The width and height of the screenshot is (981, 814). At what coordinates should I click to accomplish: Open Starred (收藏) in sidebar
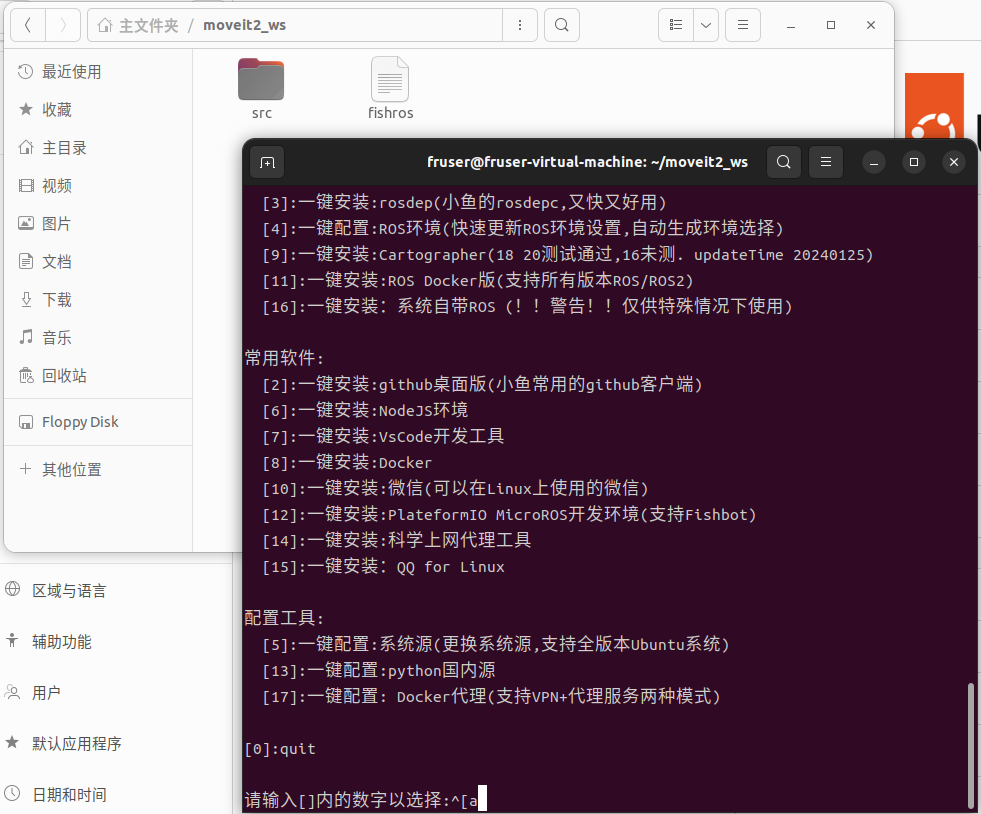pos(98,110)
